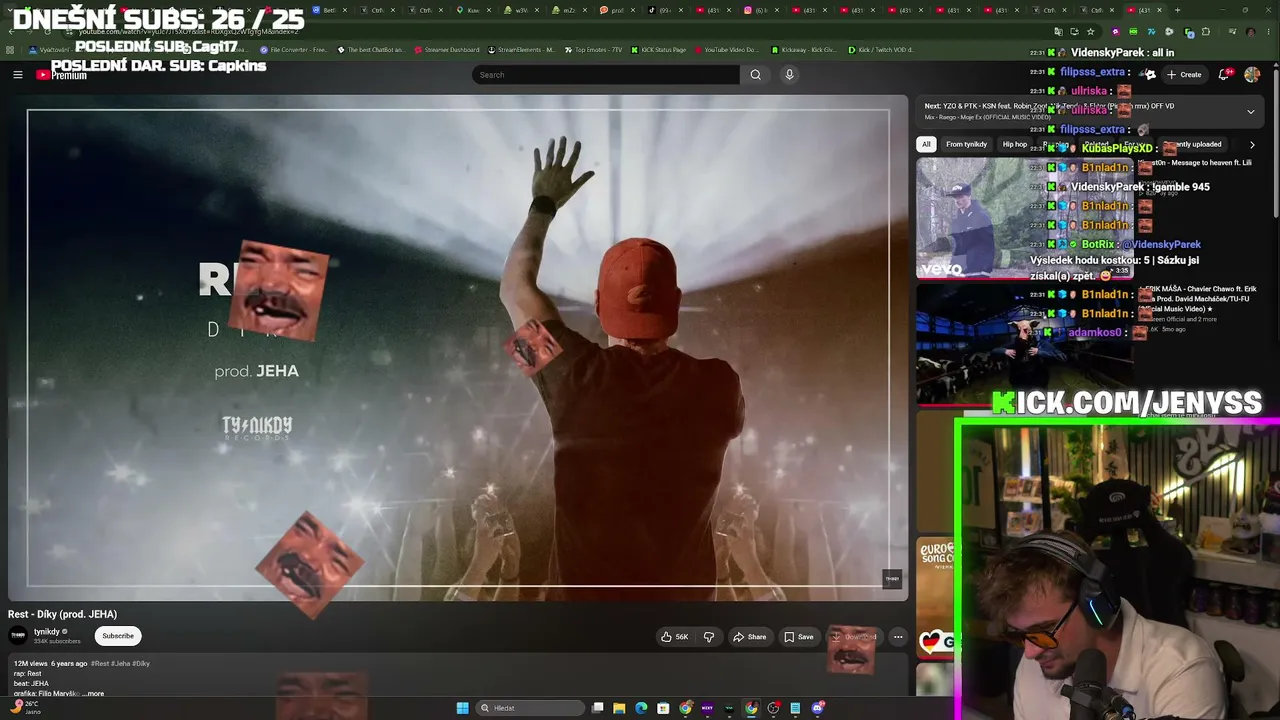This screenshot has width=1280, height=720.
Task: Open the KICK Status Page bookmark
Action: click(658, 50)
